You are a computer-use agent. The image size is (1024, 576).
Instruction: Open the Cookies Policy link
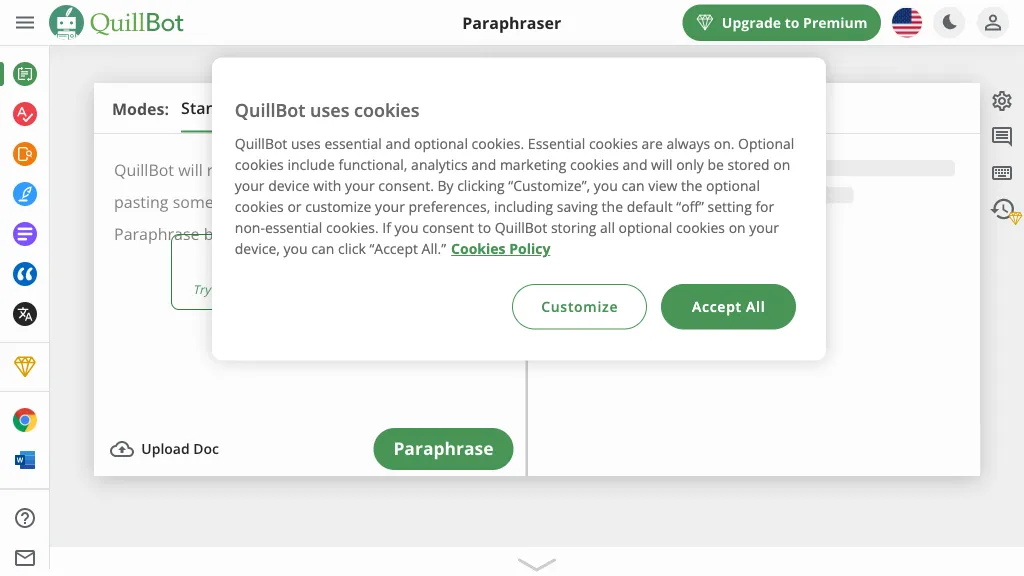point(500,249)
